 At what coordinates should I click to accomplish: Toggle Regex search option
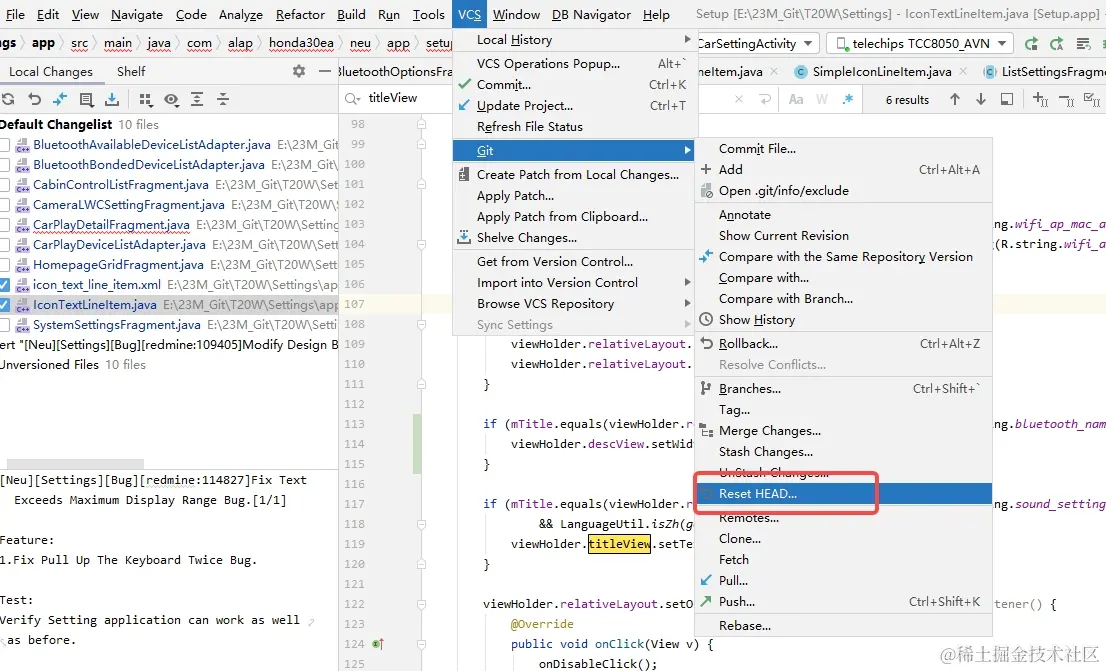[x=848, y=99]
